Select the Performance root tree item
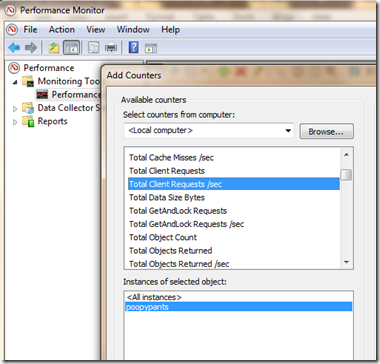The height and width of the screenshot is (364, 380). [x=49, y=68]
